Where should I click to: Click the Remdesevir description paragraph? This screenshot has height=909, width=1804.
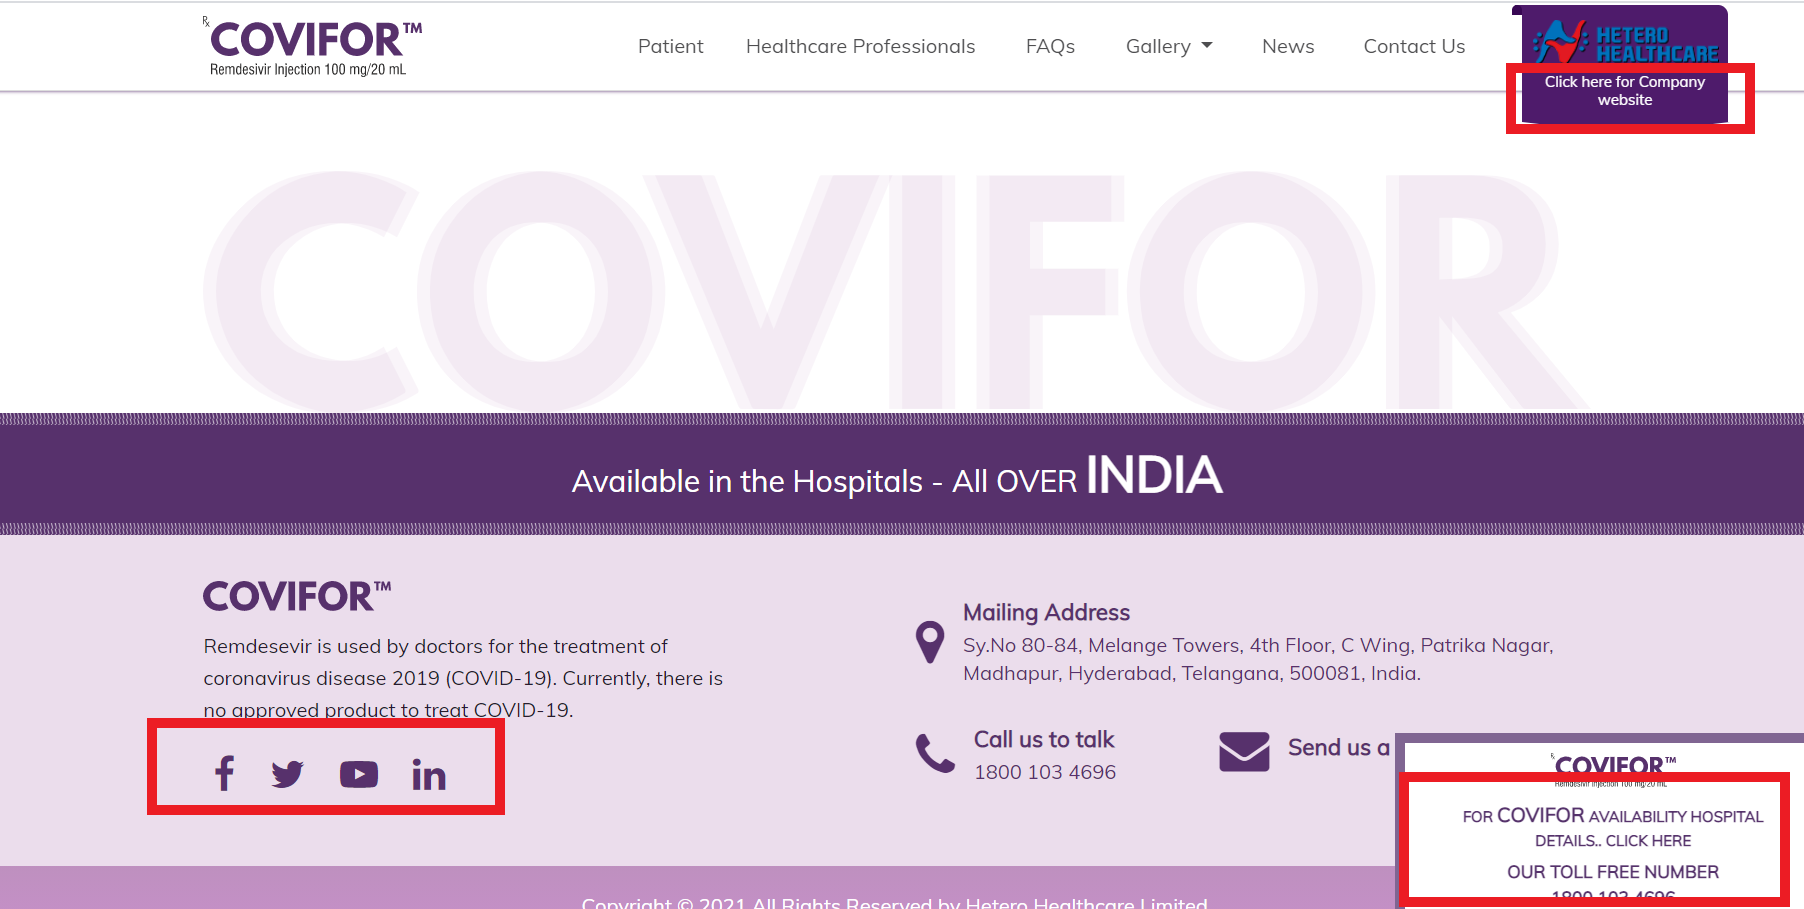tap(463, 678)
